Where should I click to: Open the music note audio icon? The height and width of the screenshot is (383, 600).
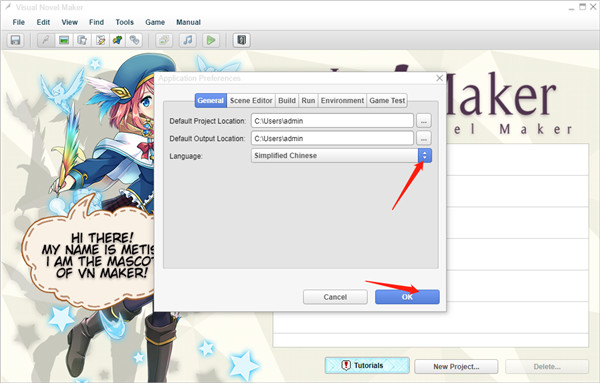[188, 40]
